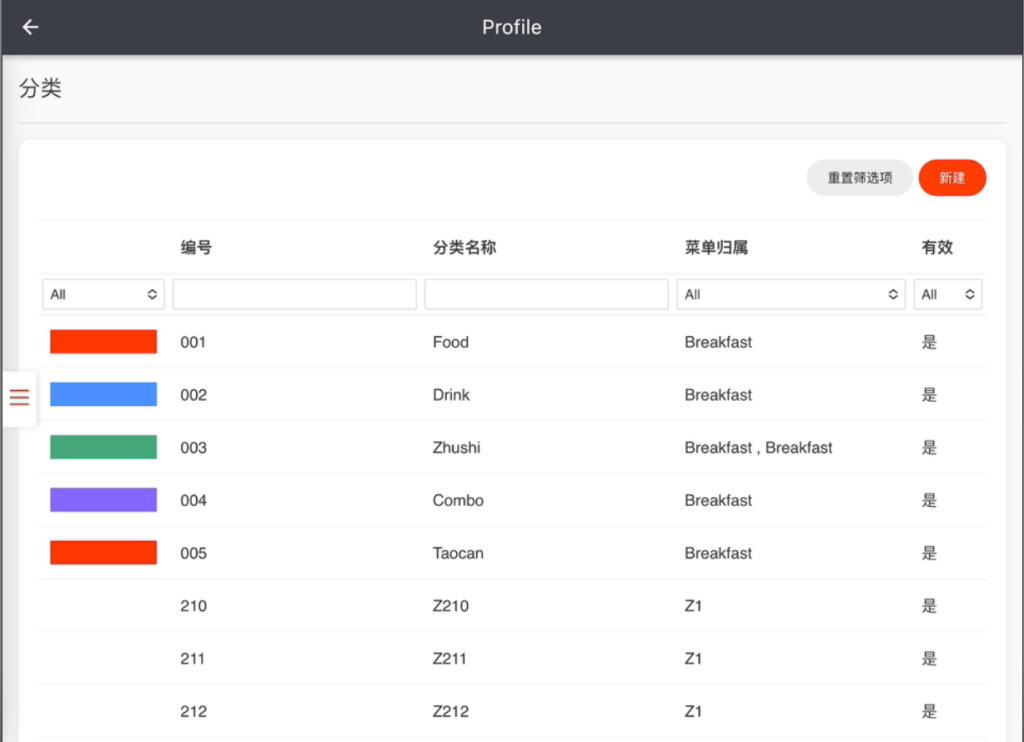Screen dimensions: 1024x742
Task: Select the red swatch for Food
Action: point(103,342)
